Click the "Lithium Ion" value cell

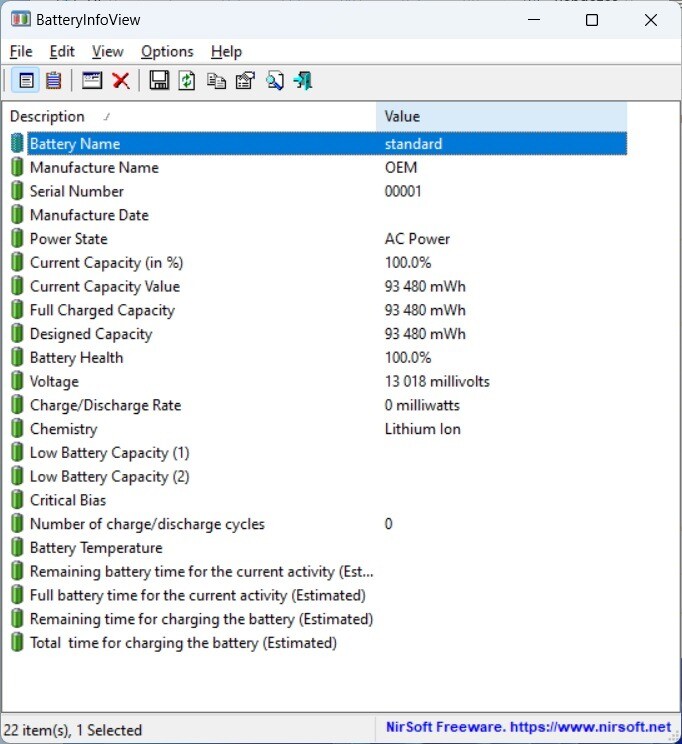tap(422, 428)
